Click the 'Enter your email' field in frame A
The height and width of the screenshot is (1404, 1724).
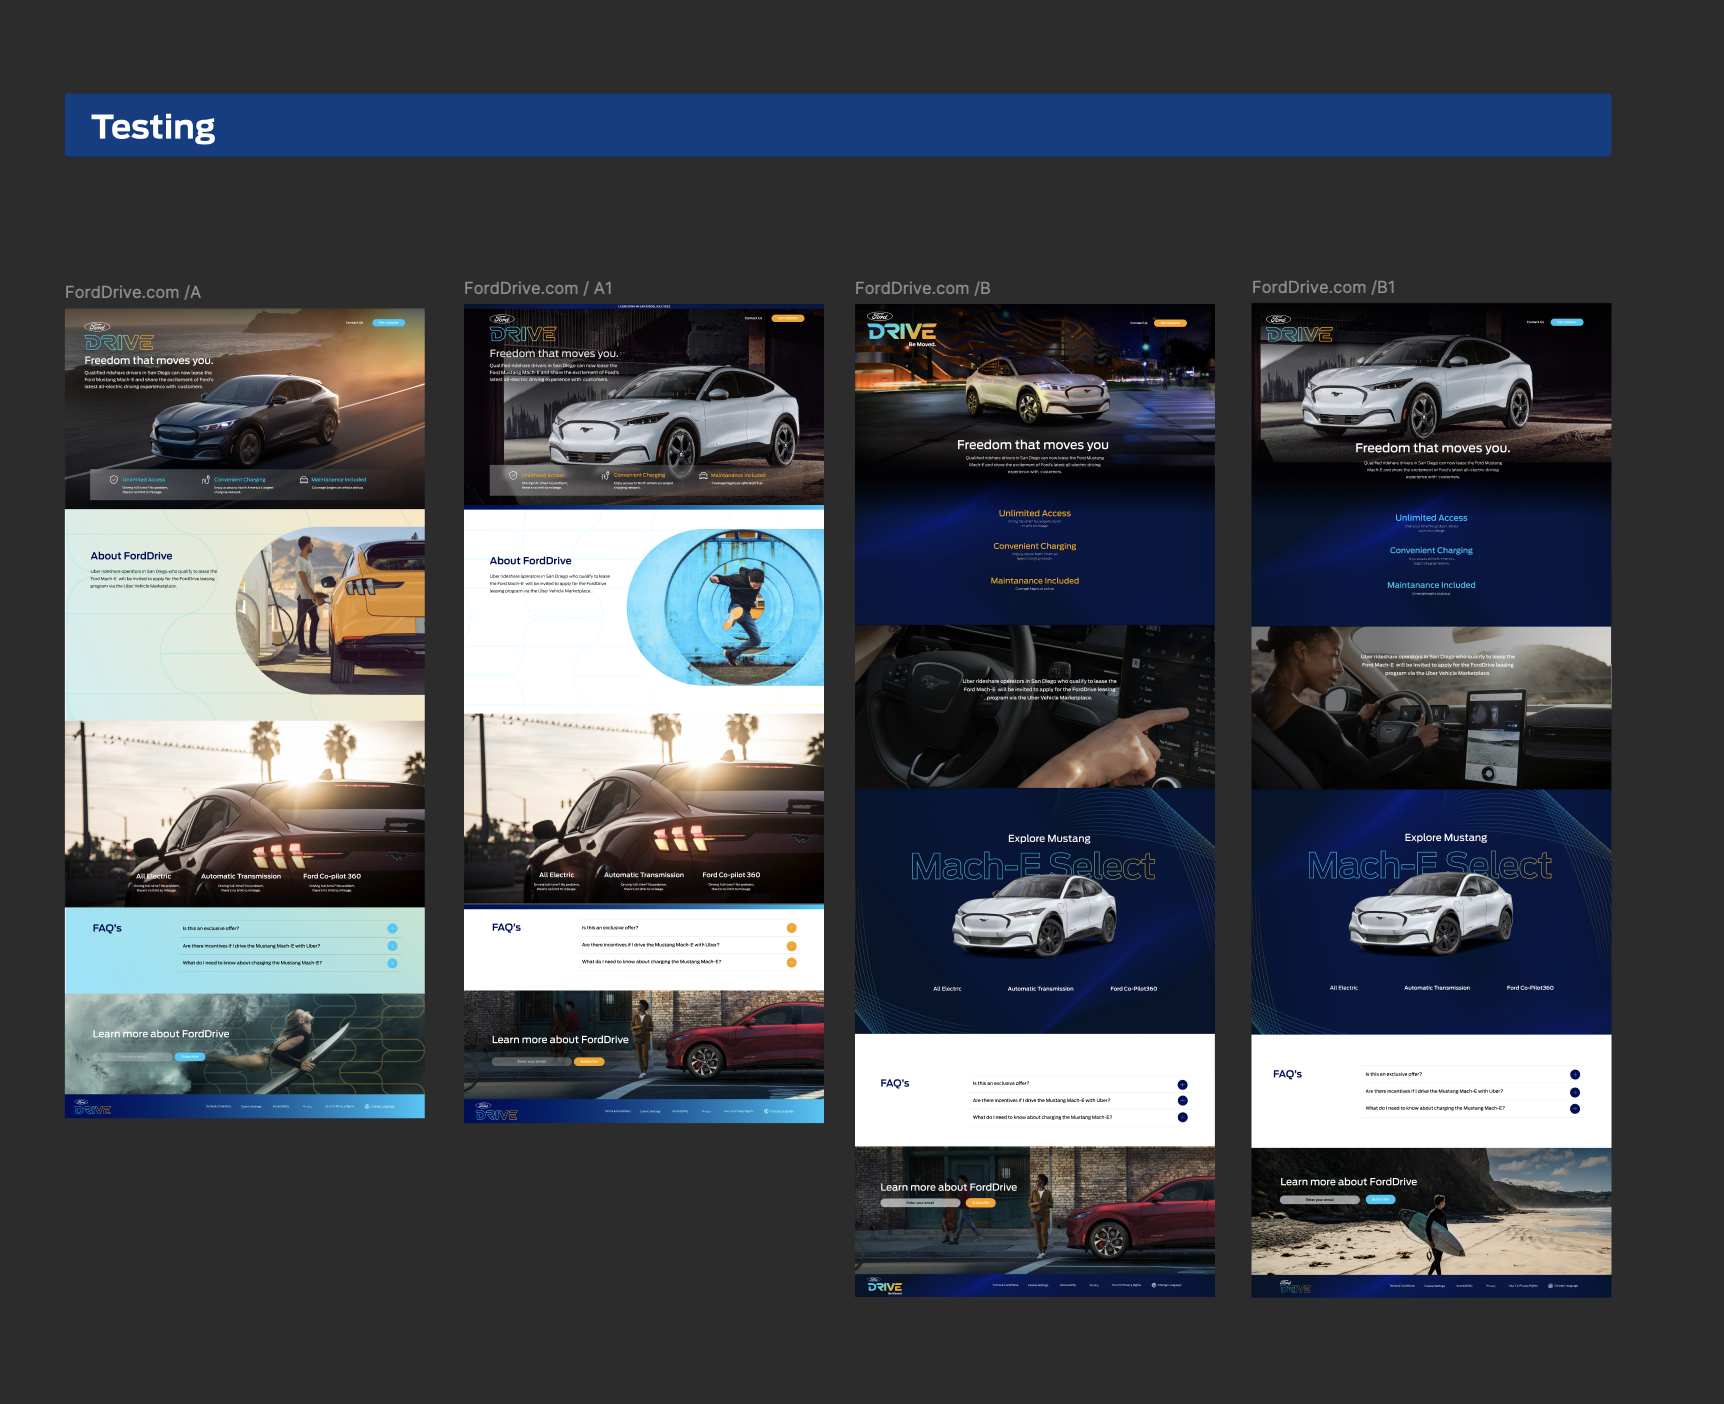click(x=132, y=1056)
